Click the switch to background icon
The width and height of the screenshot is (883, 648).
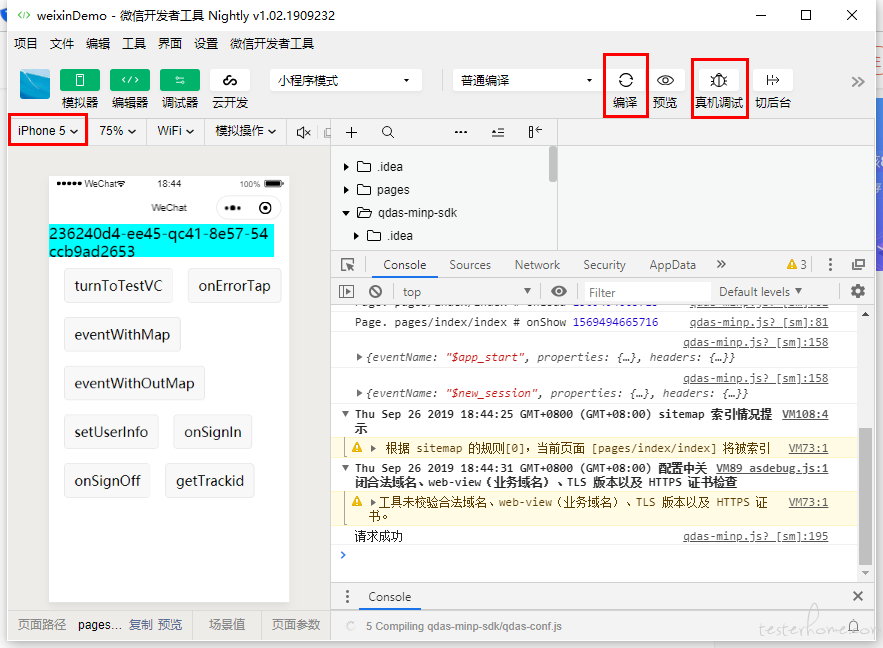pos(773,80)
